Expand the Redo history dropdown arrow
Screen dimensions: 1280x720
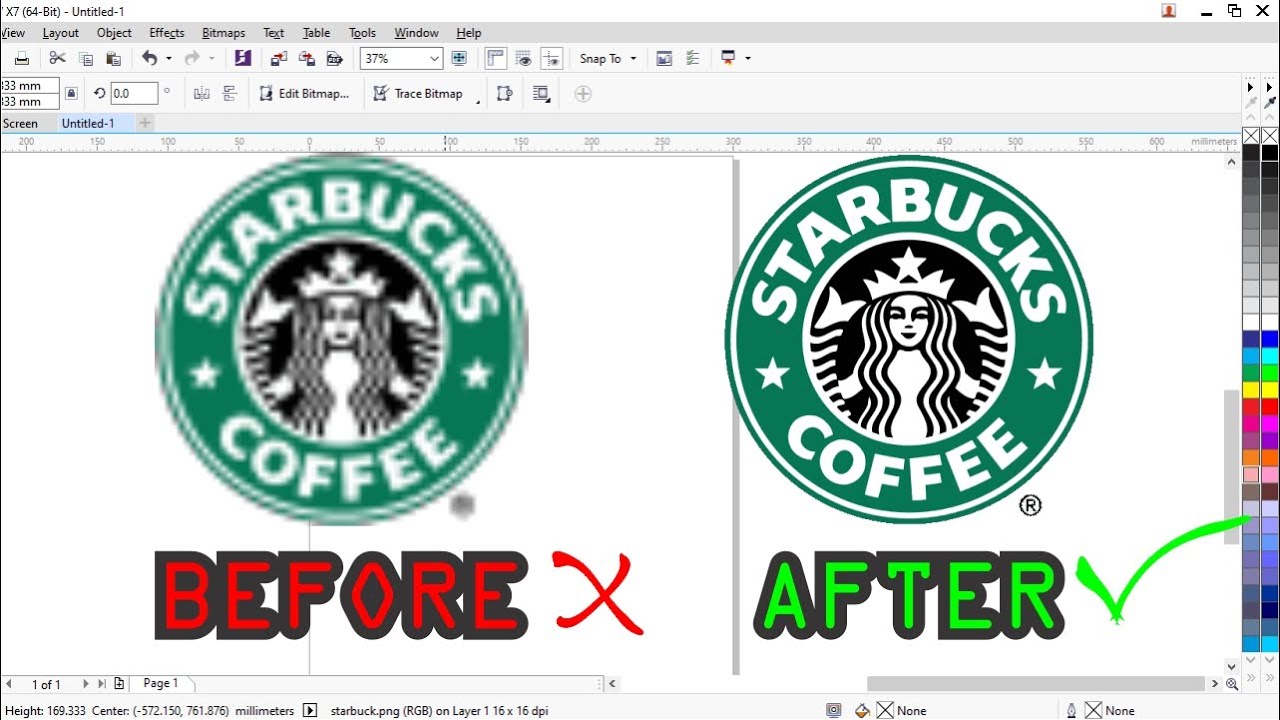(211, 59)
